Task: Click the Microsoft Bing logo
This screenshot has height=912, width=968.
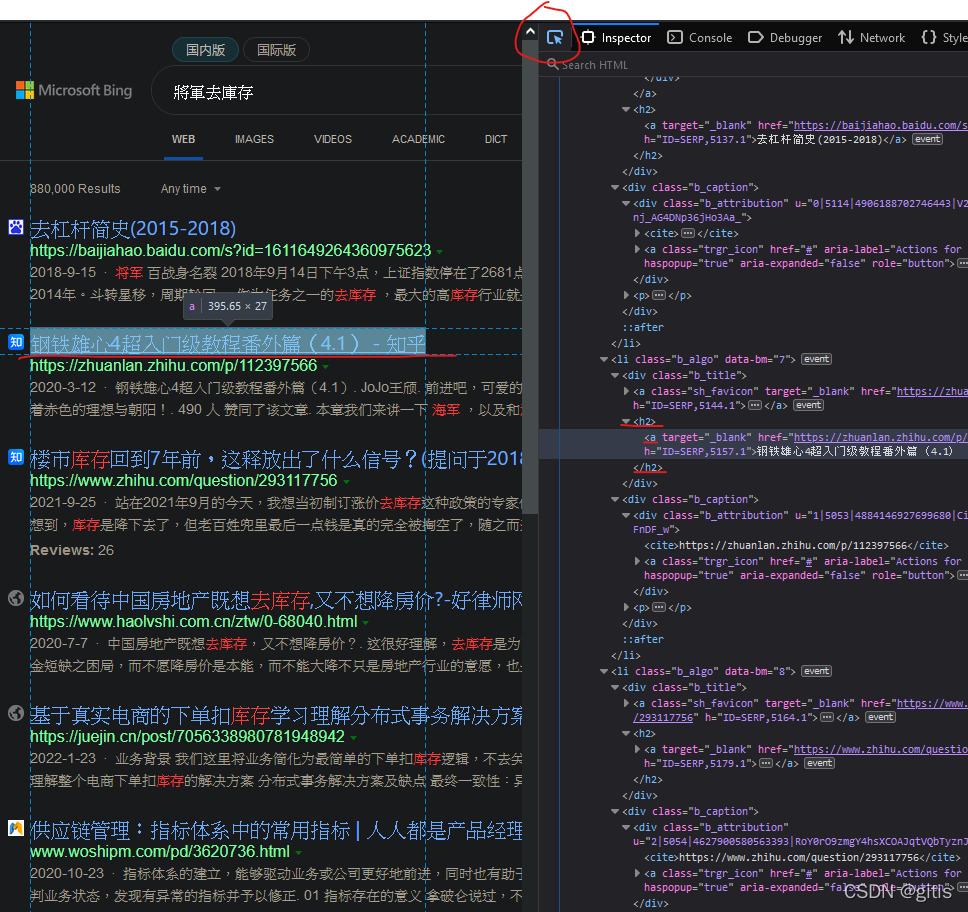Action: 74,90
